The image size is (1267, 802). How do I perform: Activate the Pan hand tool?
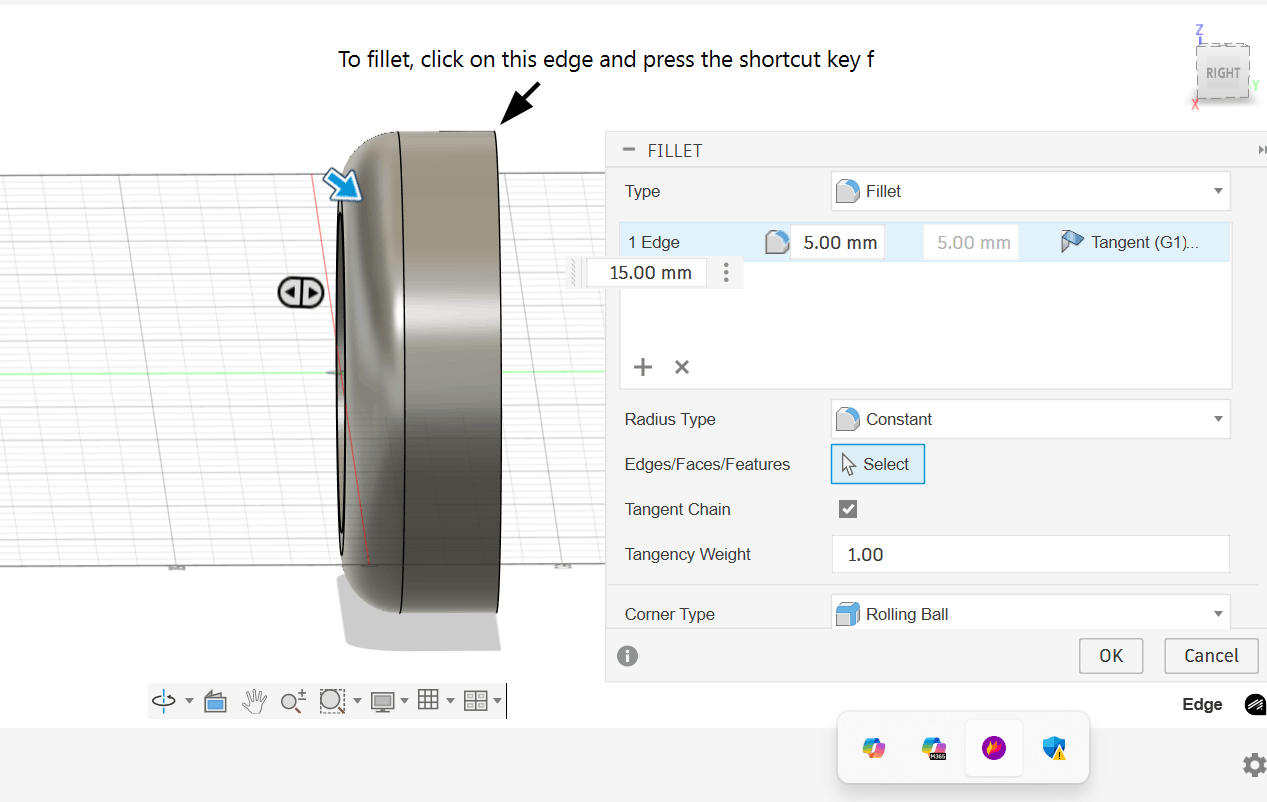(x=254, y=702)
